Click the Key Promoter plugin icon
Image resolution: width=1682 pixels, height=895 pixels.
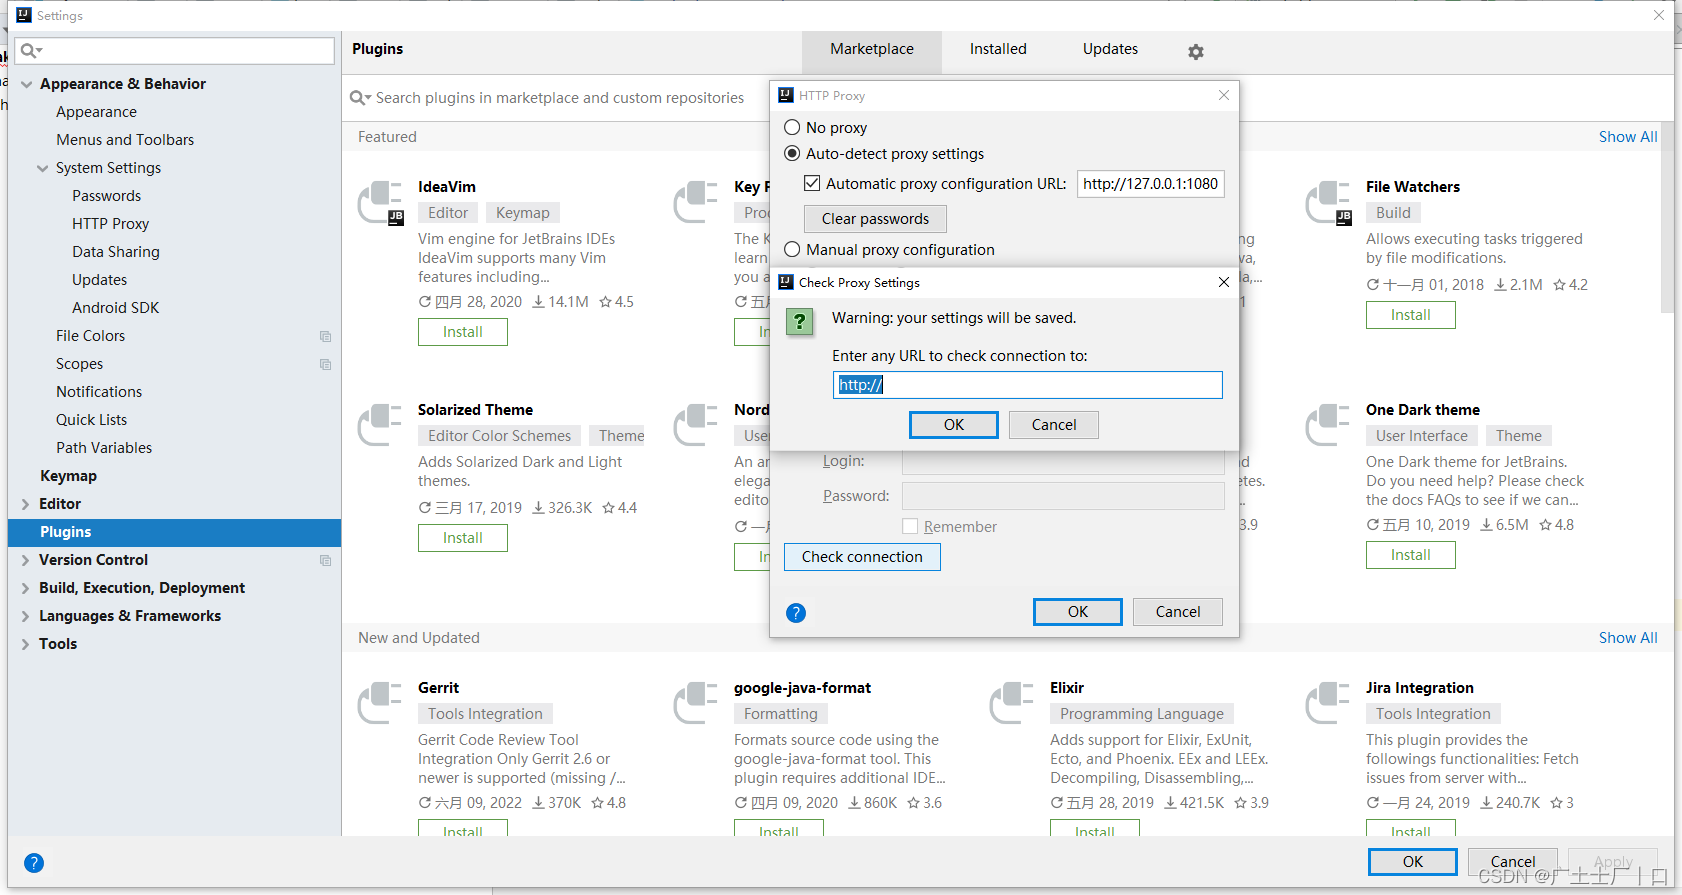tap(697, 203)
